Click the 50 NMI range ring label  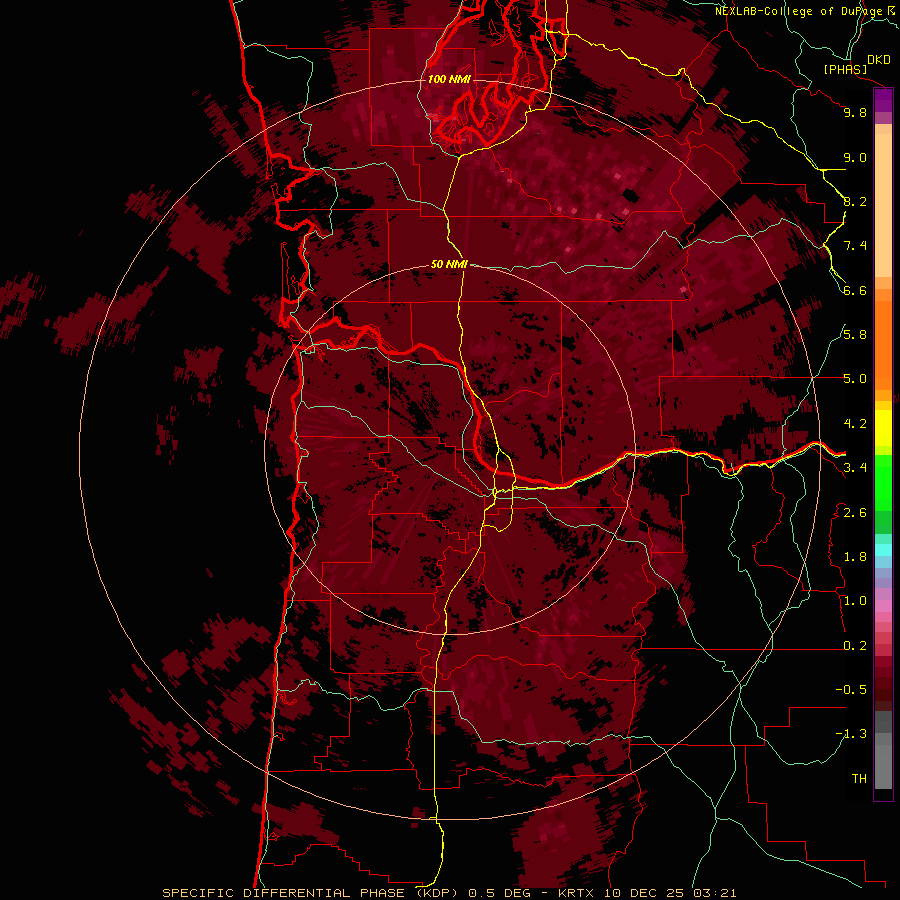(449, 265)
